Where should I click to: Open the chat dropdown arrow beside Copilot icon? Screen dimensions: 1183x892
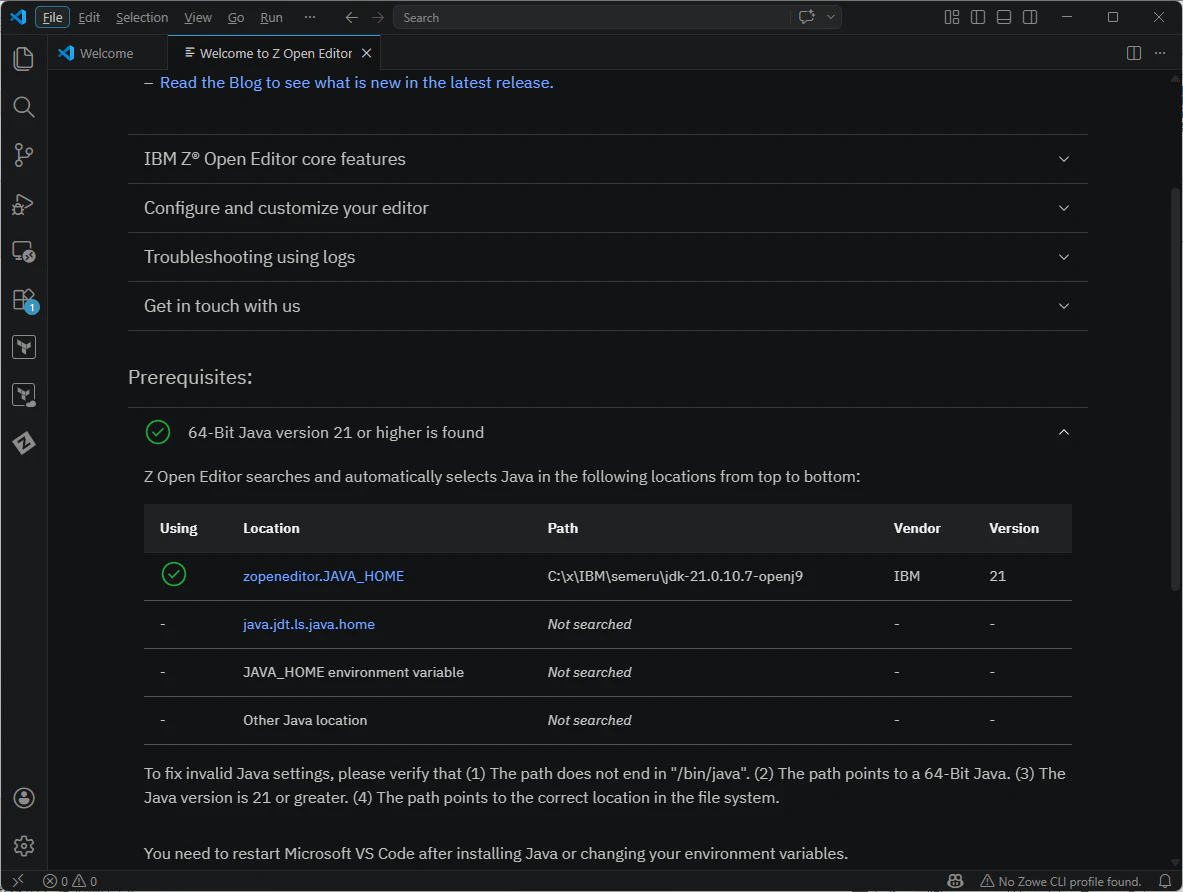point(831,17)
